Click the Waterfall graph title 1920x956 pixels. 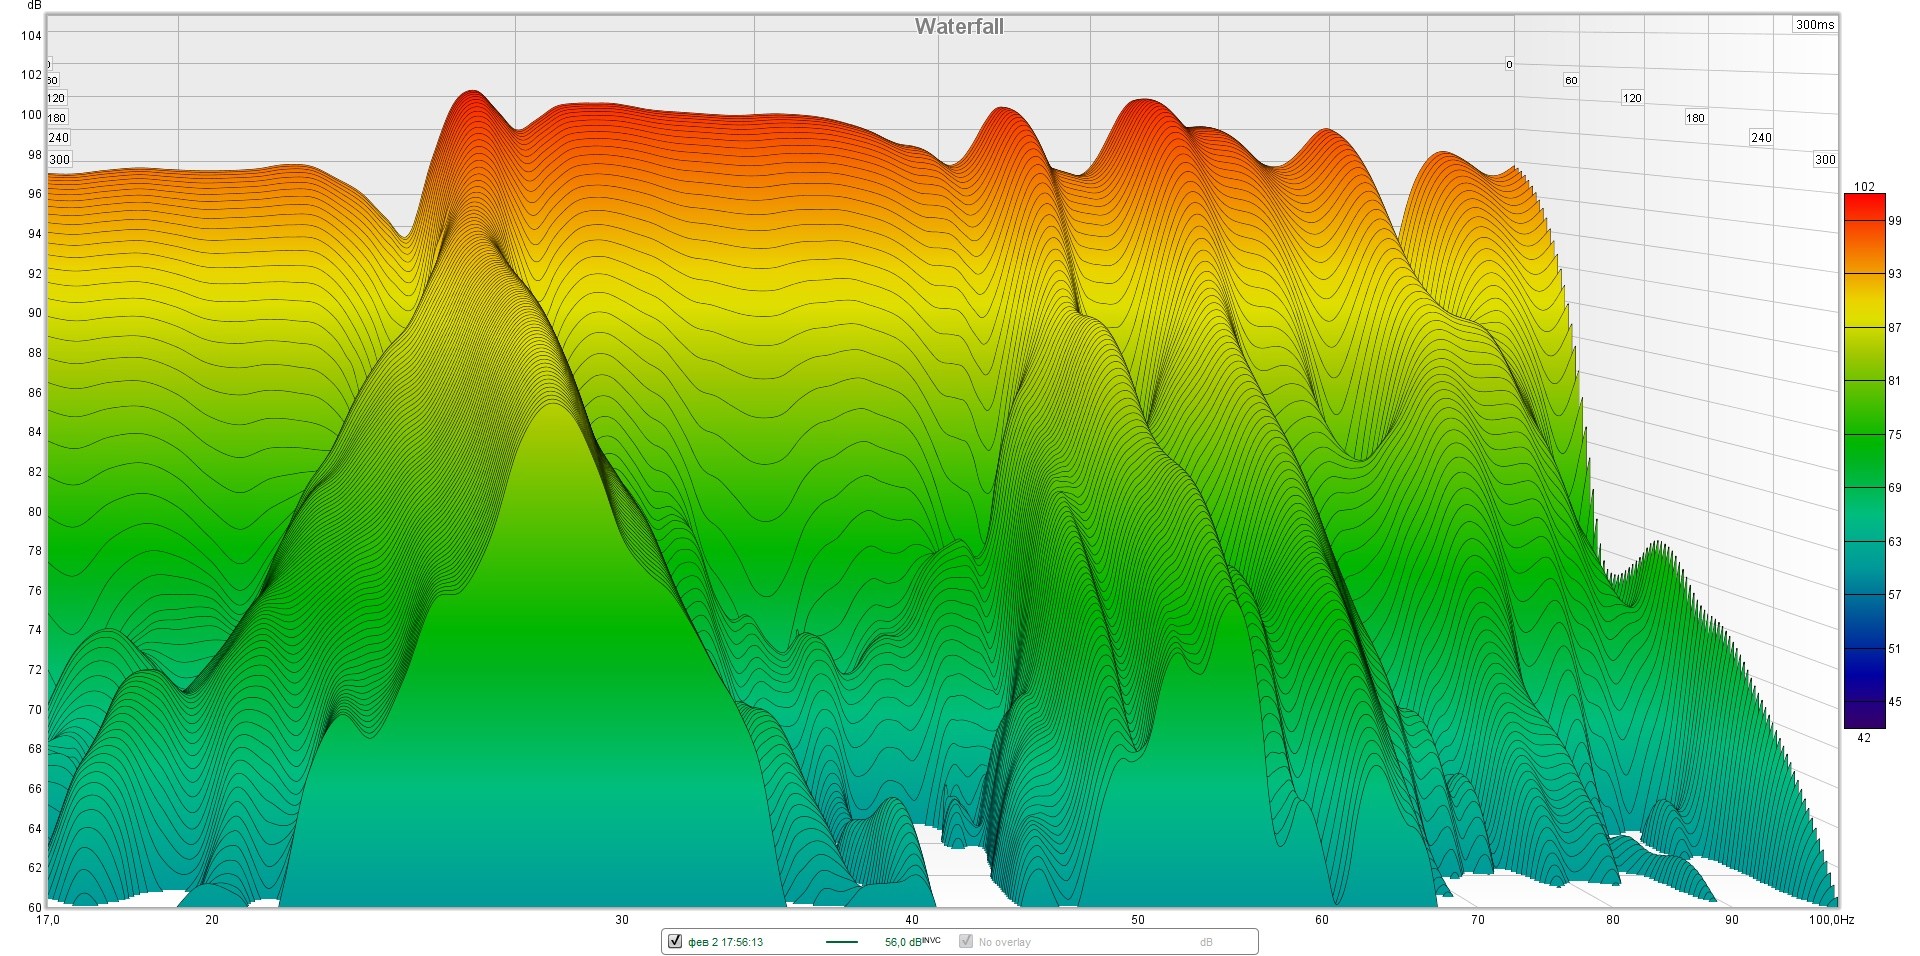[959, 27]
